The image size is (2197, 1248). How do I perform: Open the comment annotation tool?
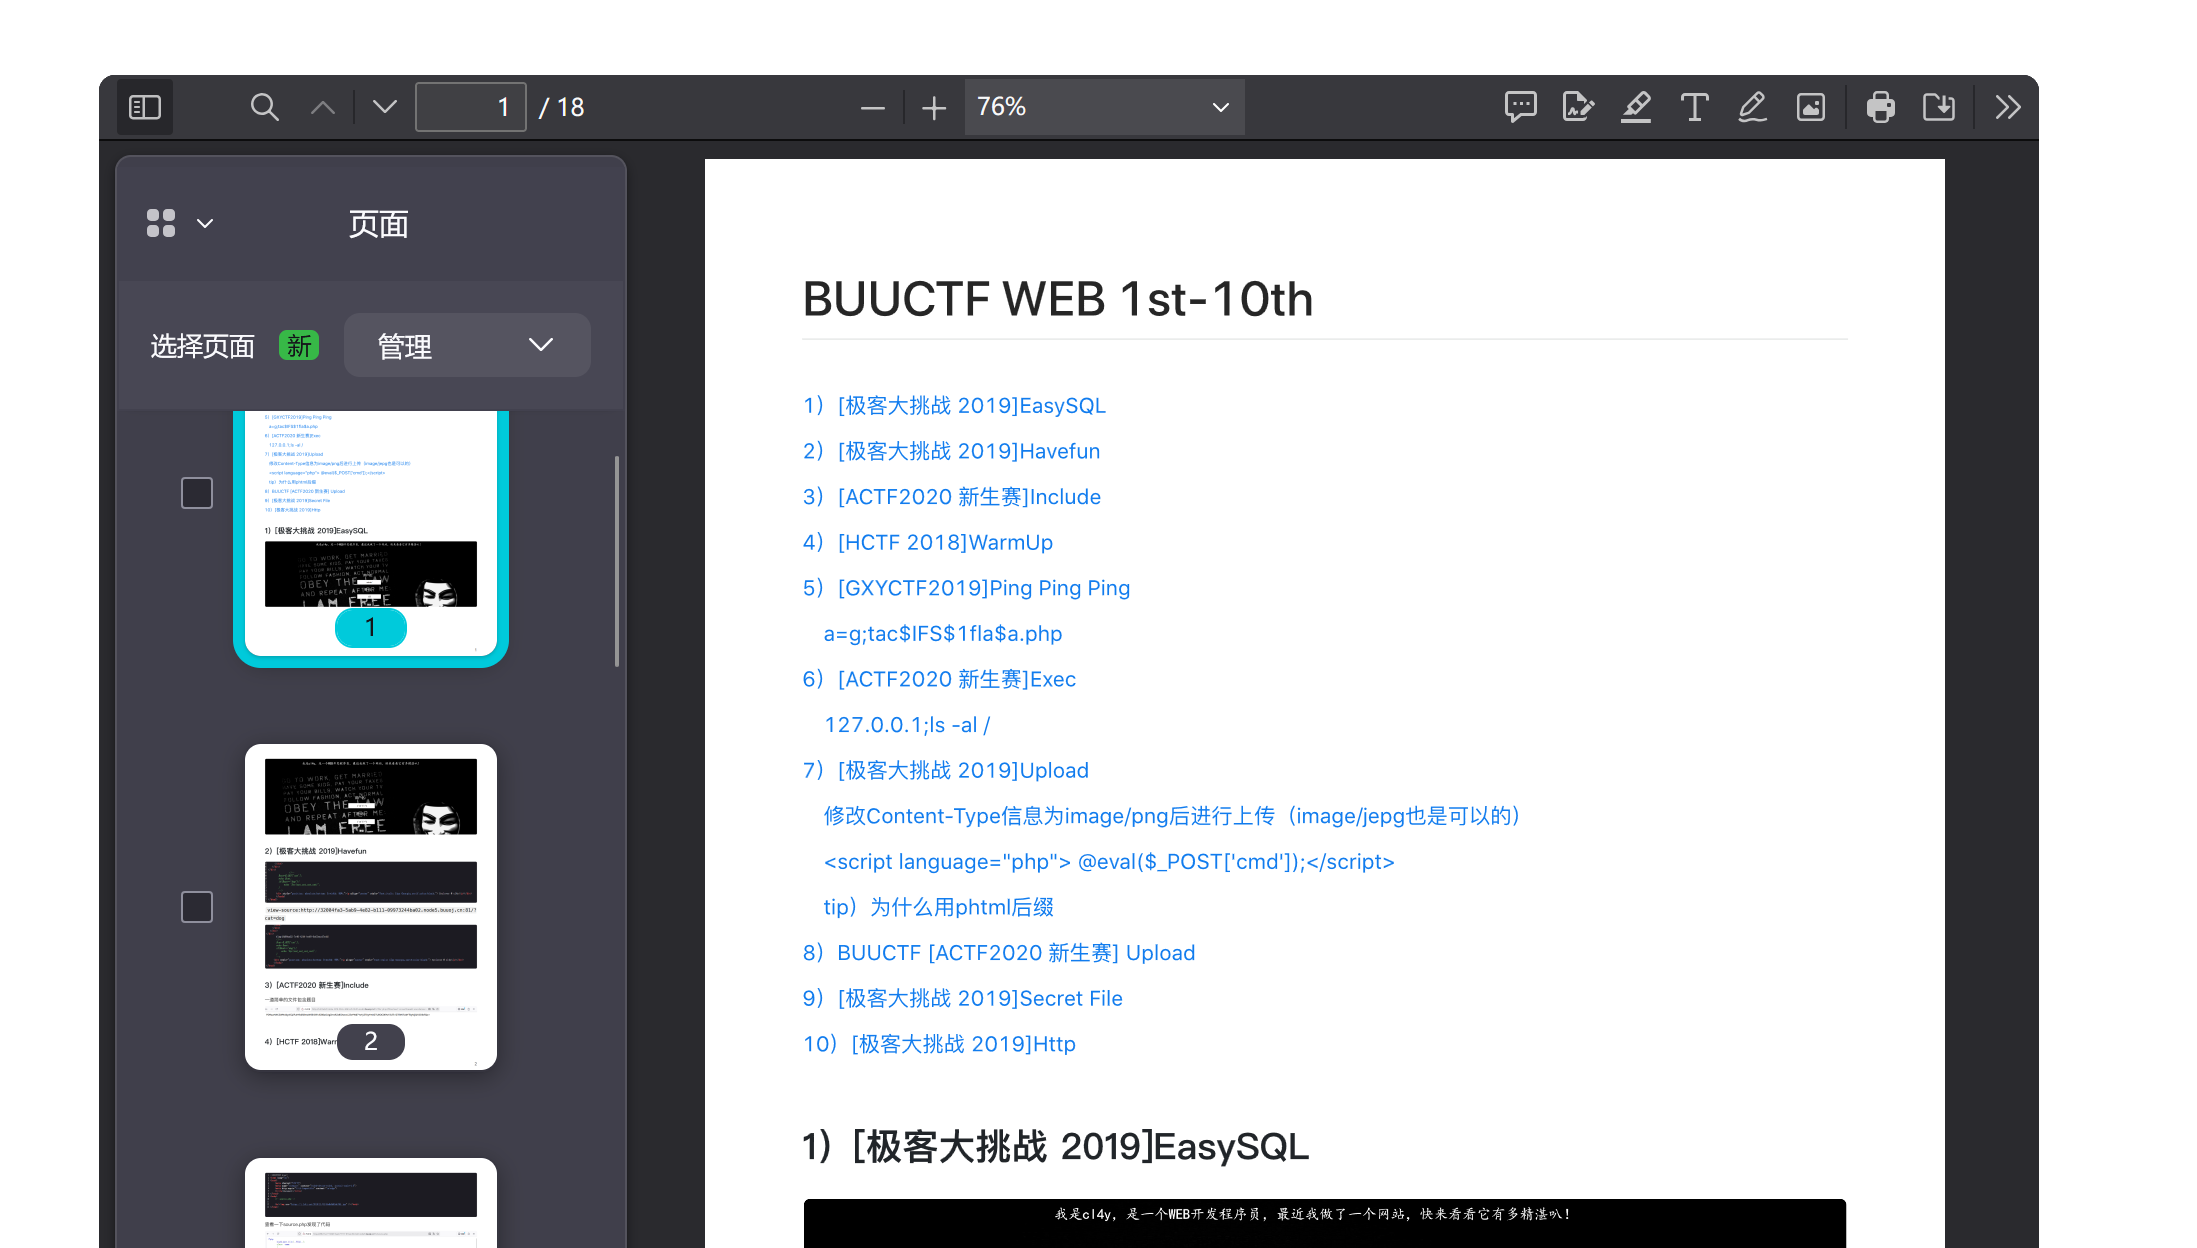coord(1520,107)
